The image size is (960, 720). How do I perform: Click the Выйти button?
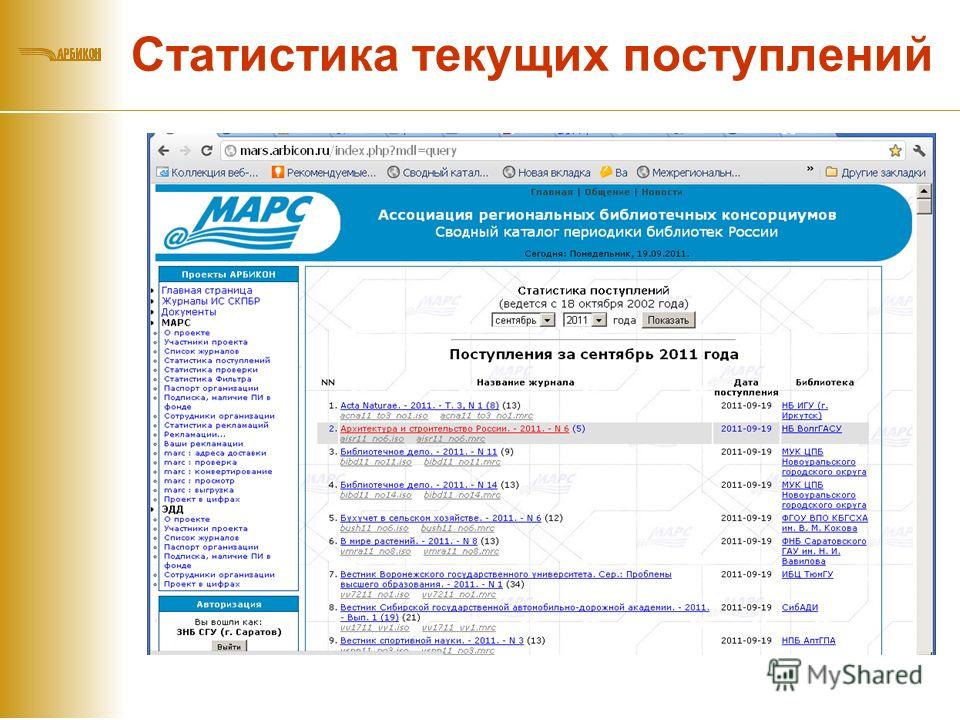click(229, 647)
